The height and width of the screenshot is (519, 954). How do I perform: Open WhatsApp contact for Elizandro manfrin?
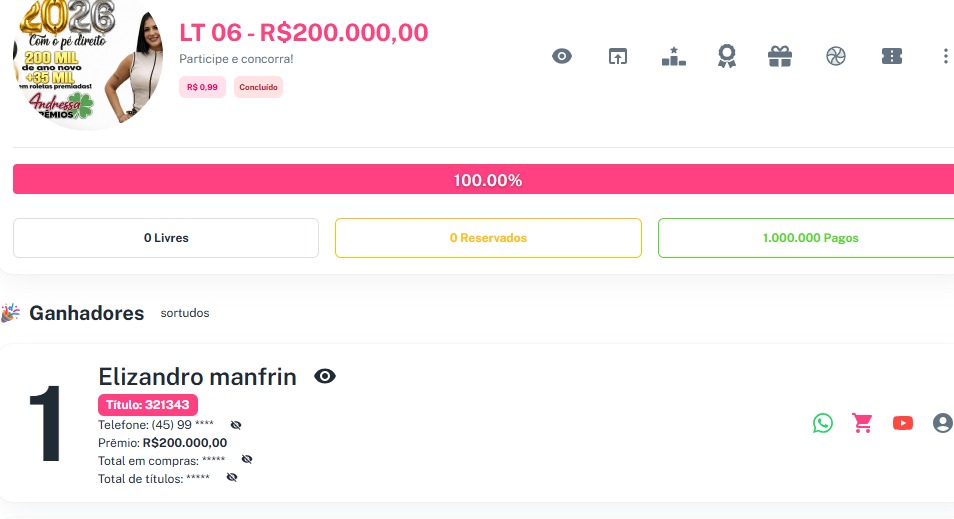click(x=823, y=423)
